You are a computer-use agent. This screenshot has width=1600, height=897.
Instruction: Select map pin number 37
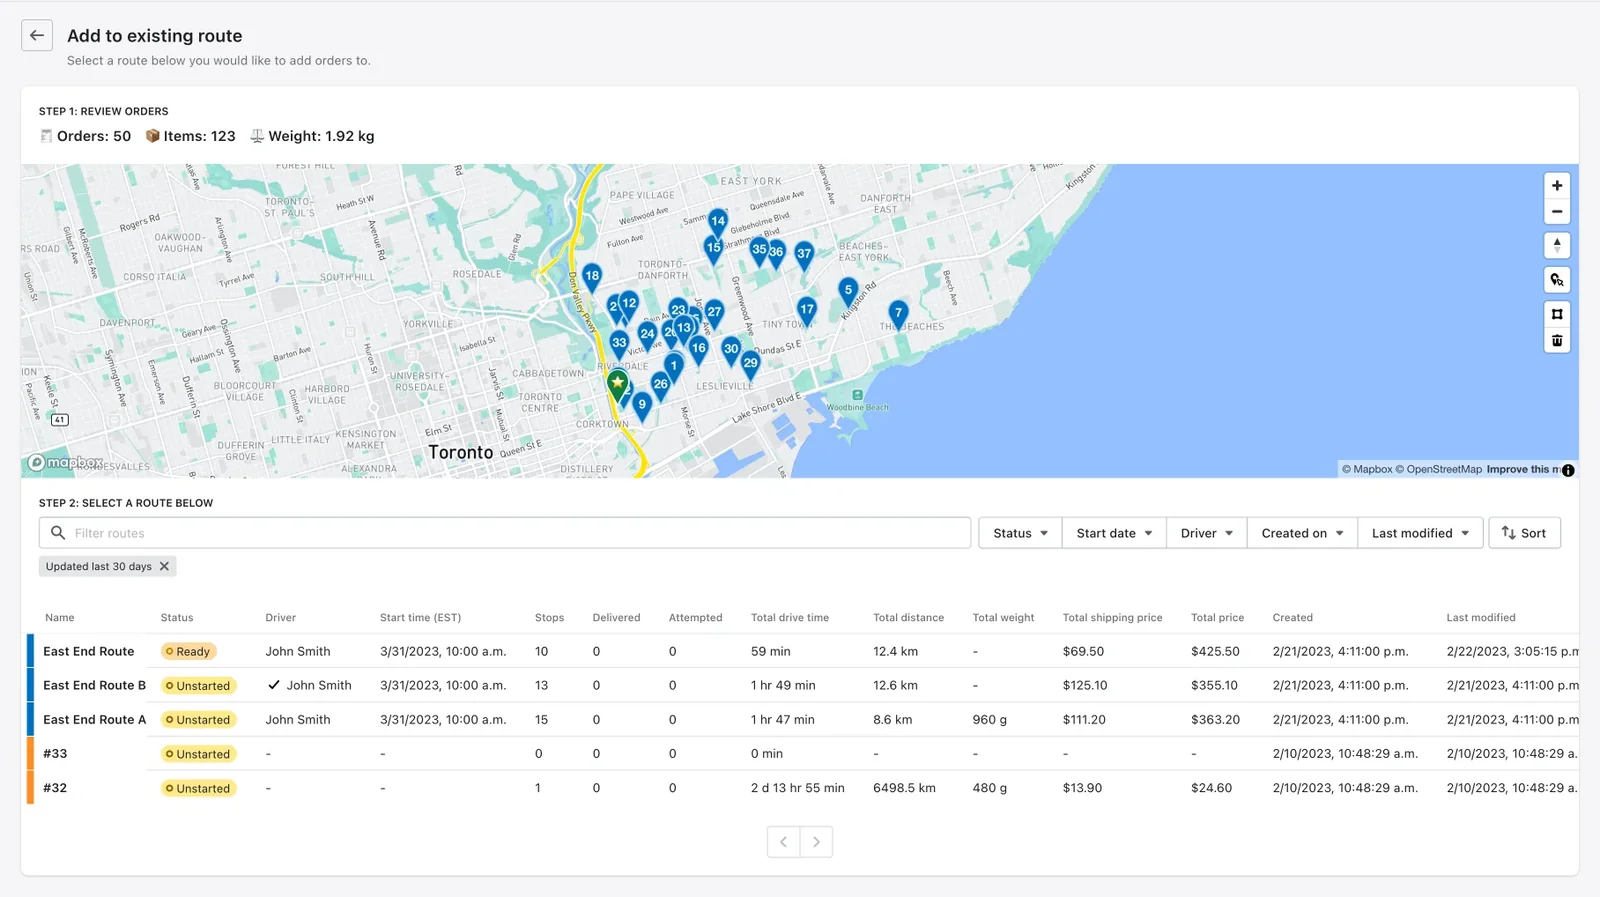pyautogui.click(x=804, y=255)
